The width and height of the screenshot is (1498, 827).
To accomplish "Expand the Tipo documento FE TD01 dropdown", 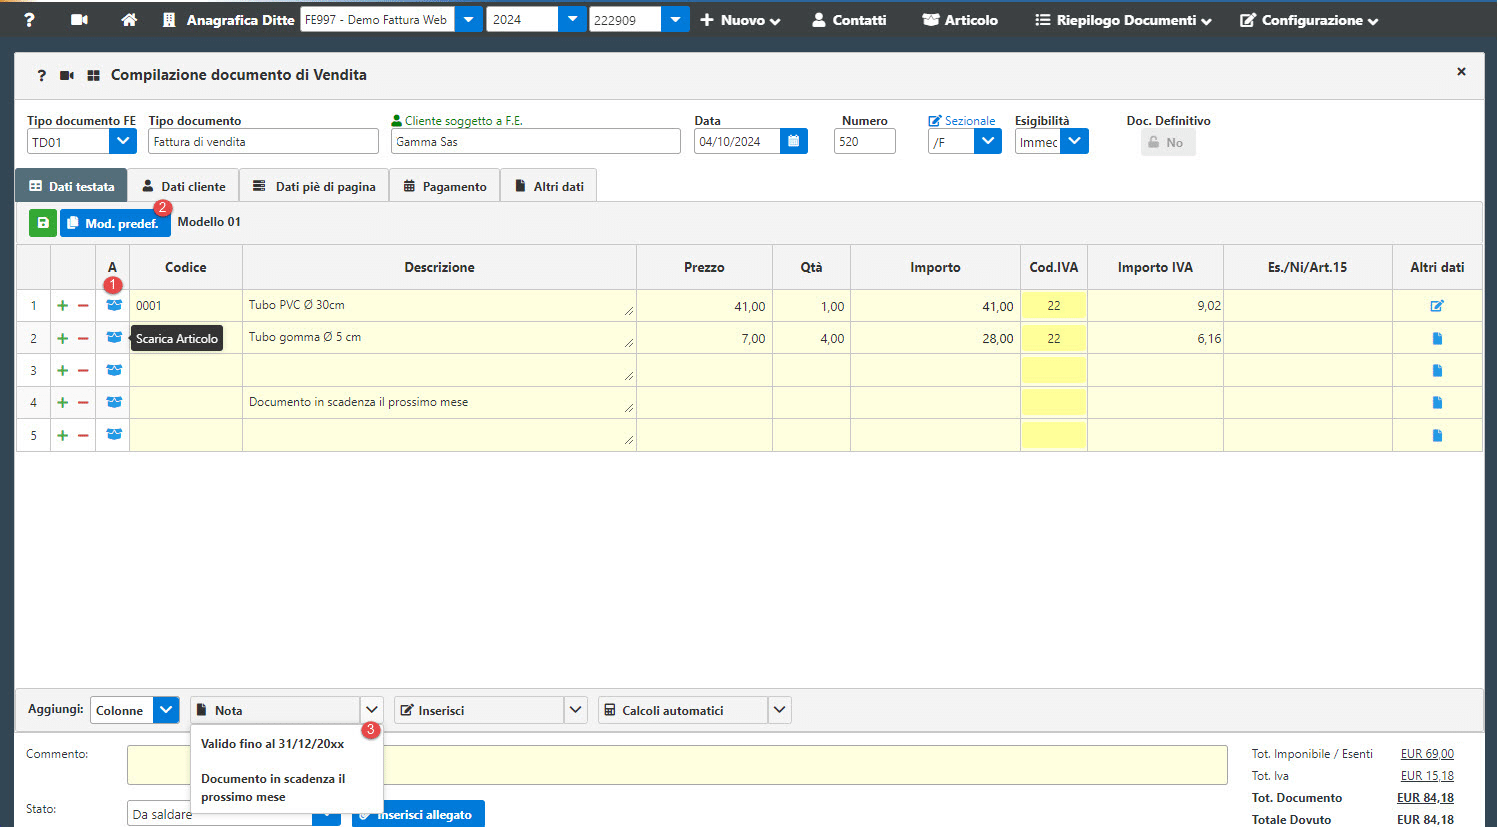I will [122, 142].
